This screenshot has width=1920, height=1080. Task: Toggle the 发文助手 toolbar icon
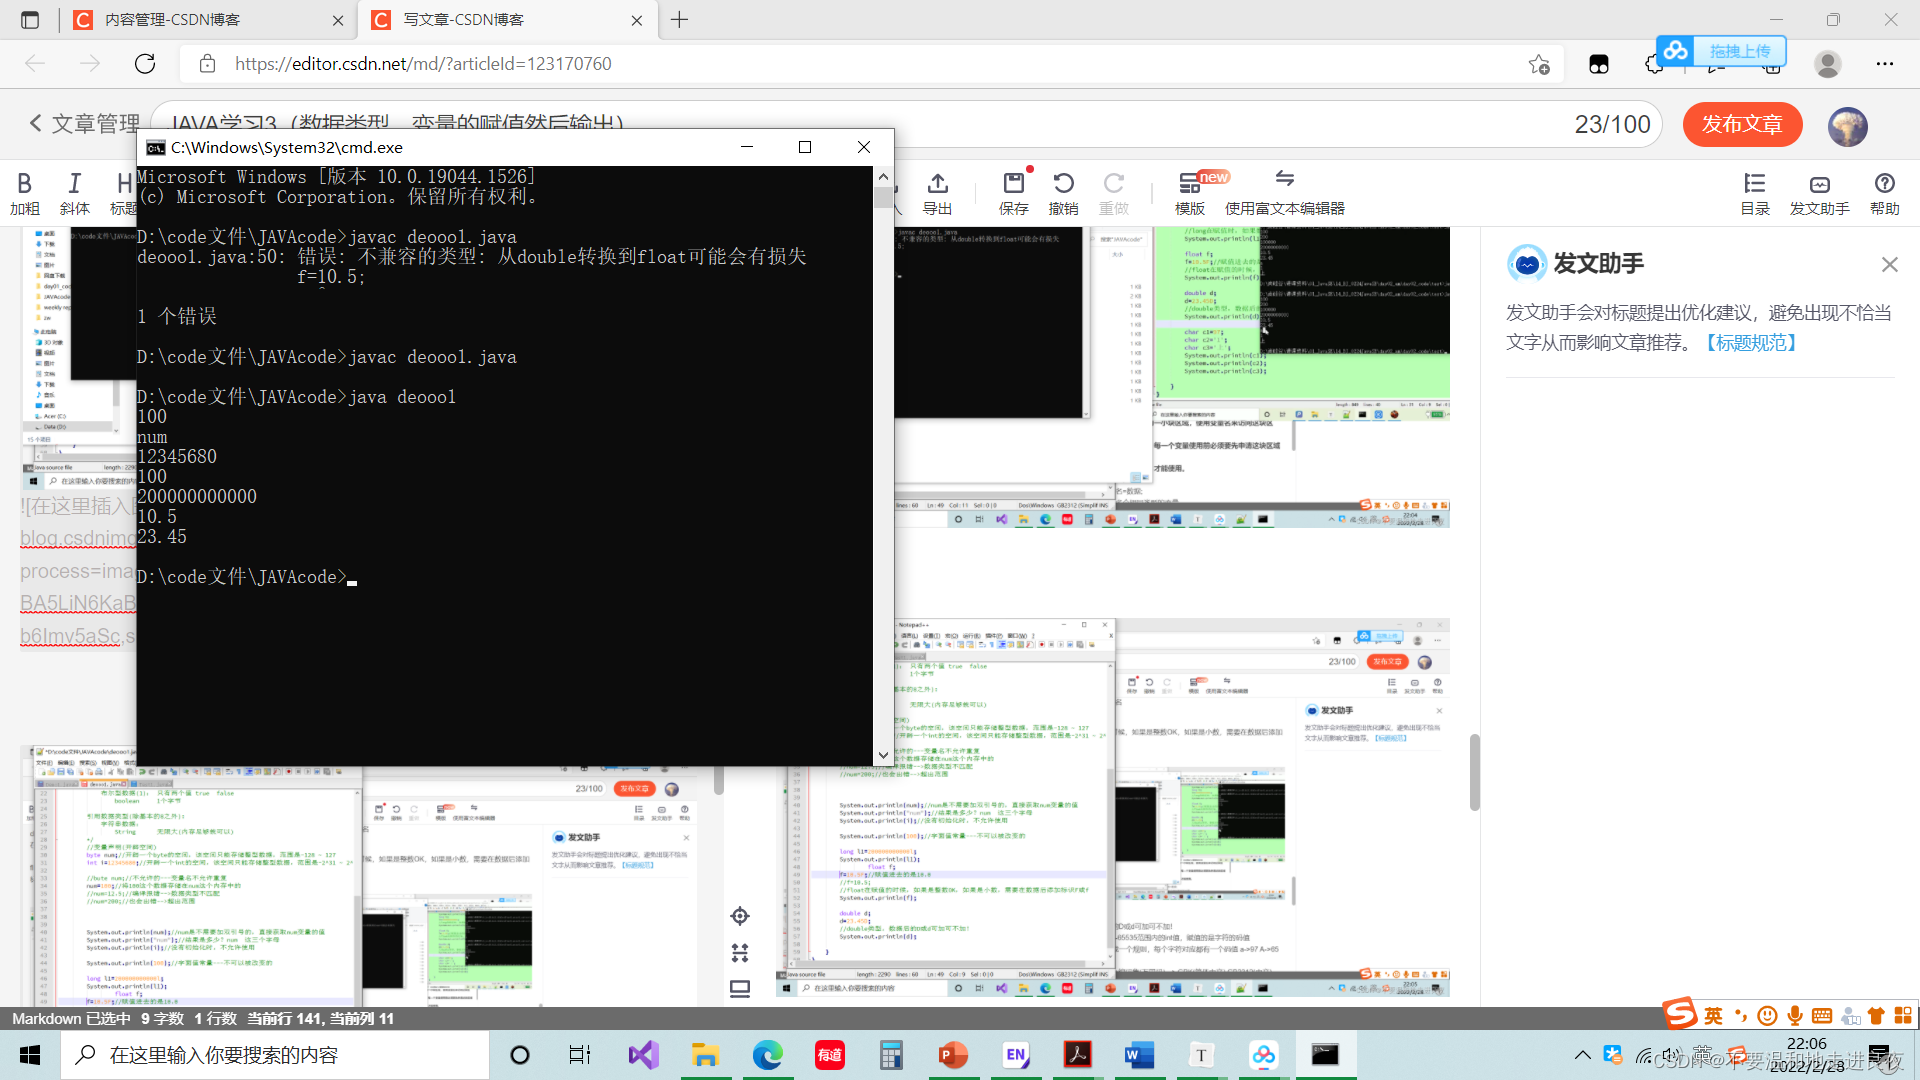tap(1819, 193)
